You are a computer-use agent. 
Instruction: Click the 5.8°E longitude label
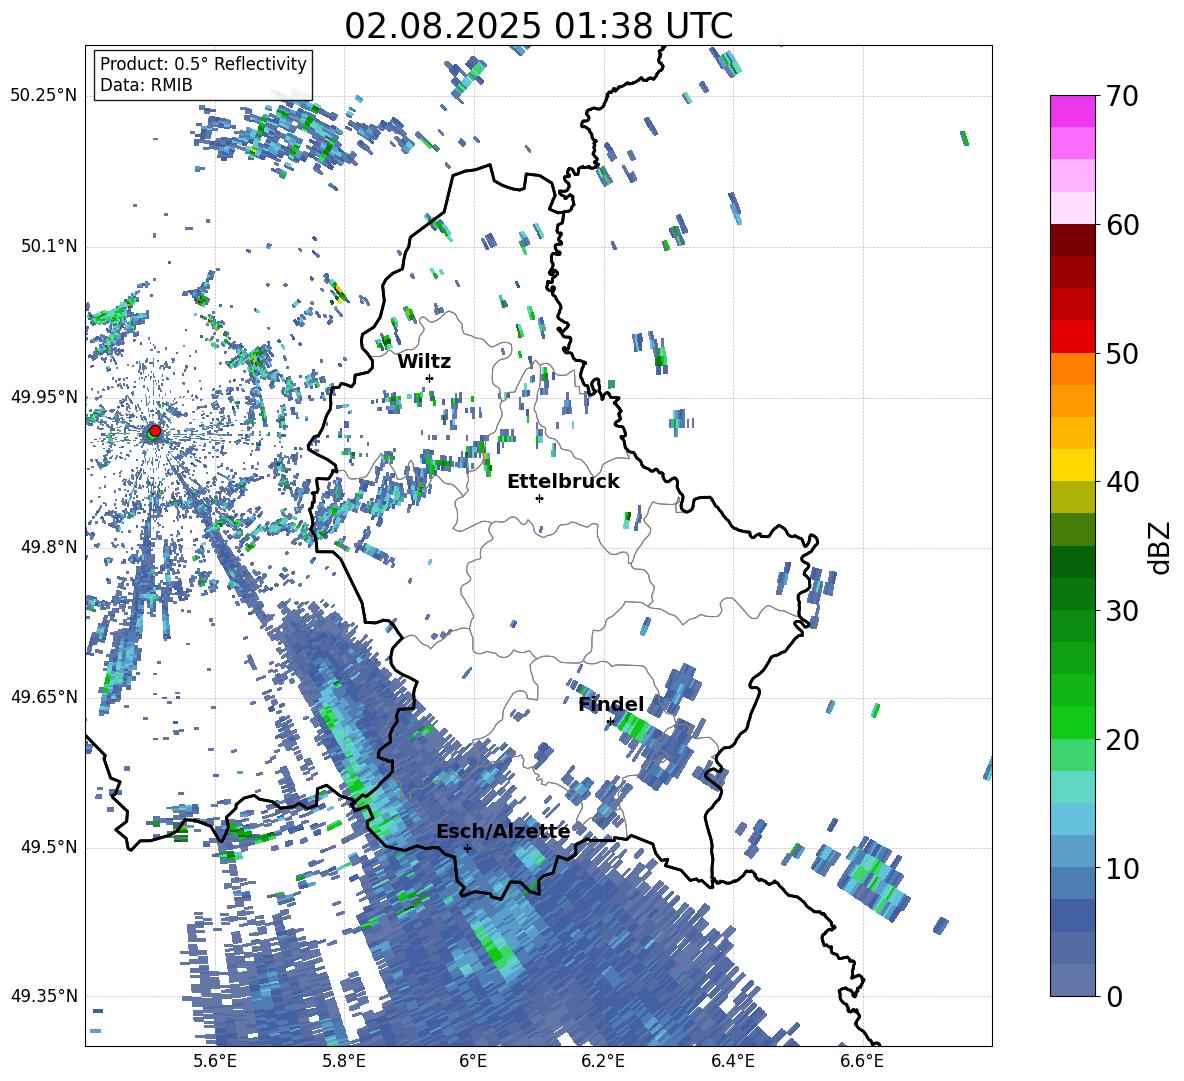coord(344,1061)
